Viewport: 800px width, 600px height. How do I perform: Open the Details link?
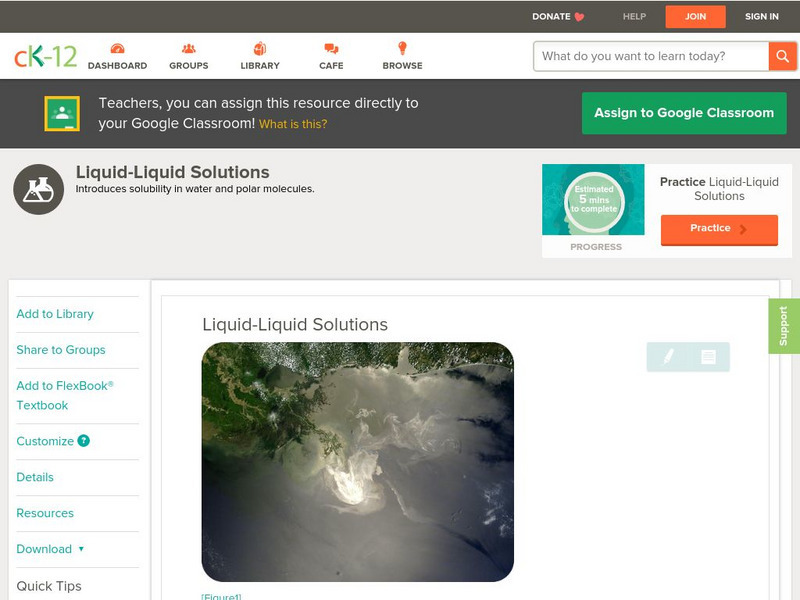tap(35, 477)
